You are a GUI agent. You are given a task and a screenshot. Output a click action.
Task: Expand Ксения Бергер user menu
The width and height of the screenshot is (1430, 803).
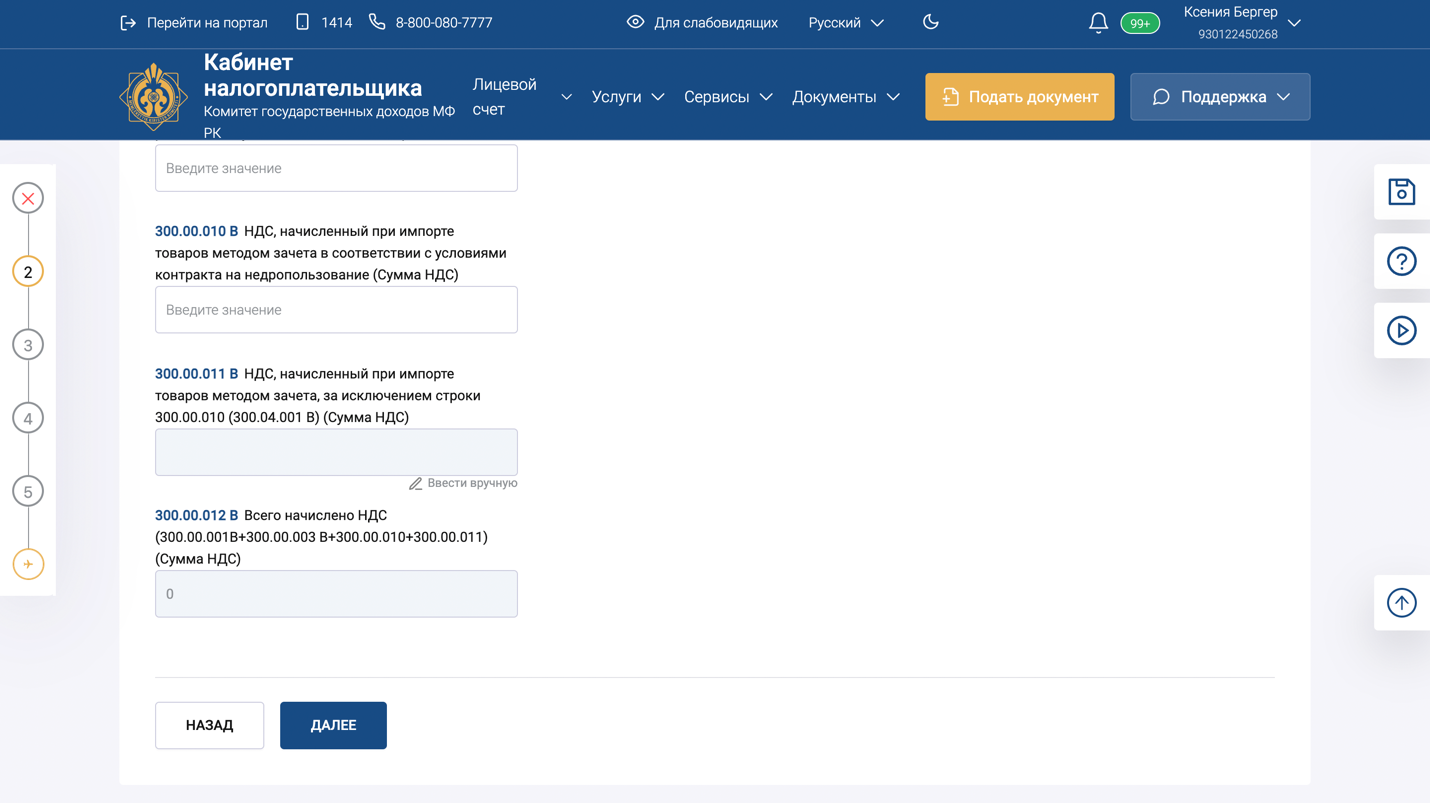click(x=1241, y=22)
